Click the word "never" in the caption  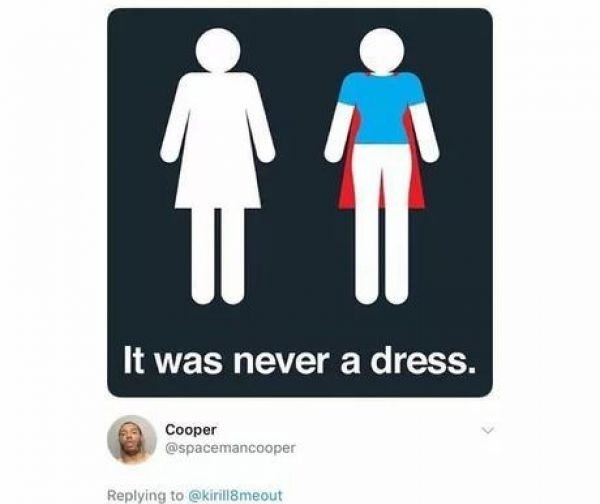[x=281, y=364]
